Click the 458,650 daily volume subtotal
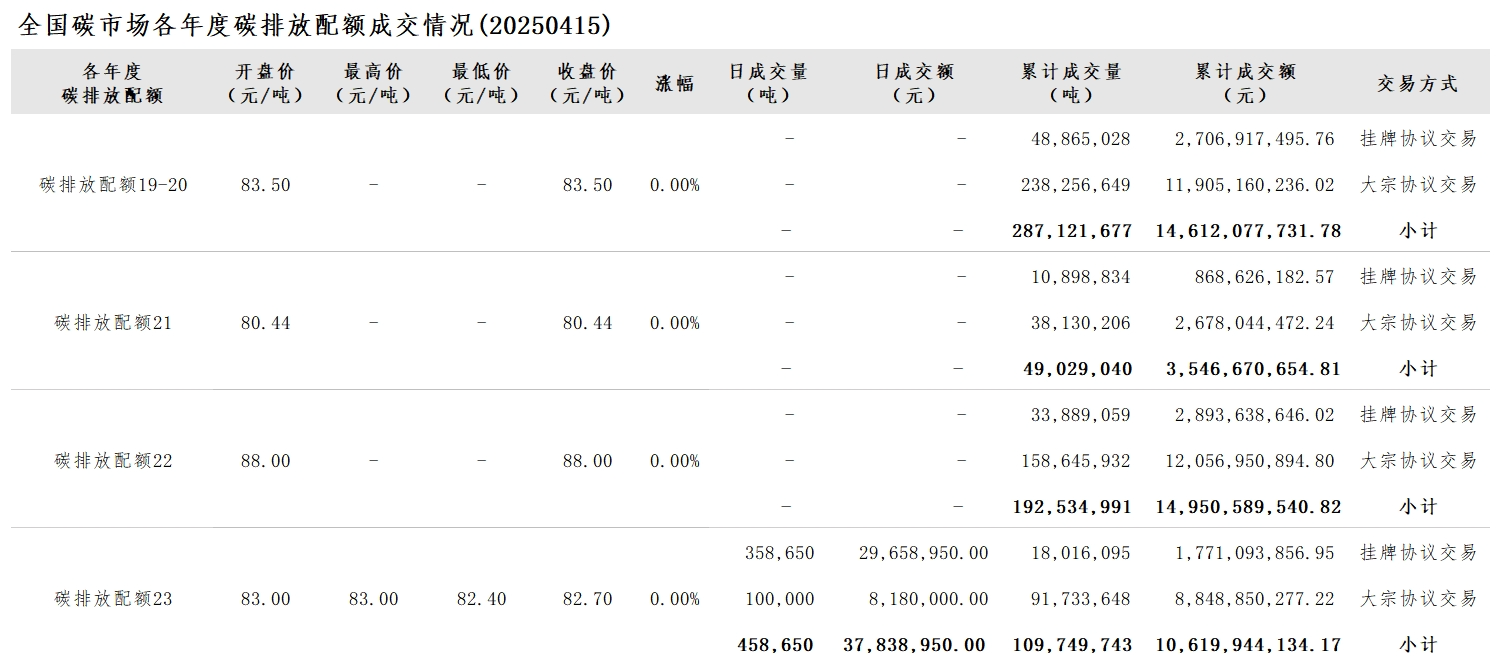 (775, 645)
